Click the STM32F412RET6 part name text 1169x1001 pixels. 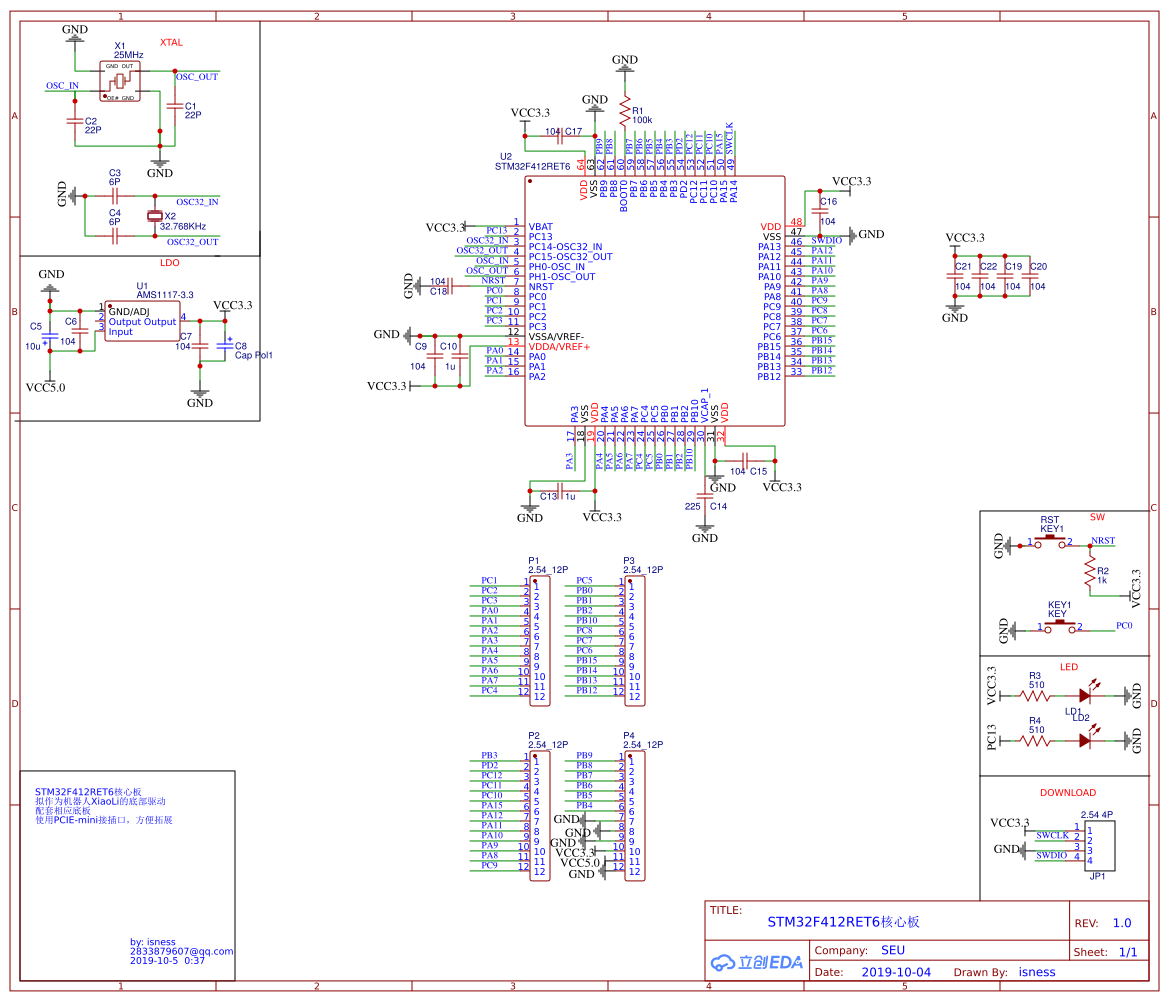click(532, 166)
